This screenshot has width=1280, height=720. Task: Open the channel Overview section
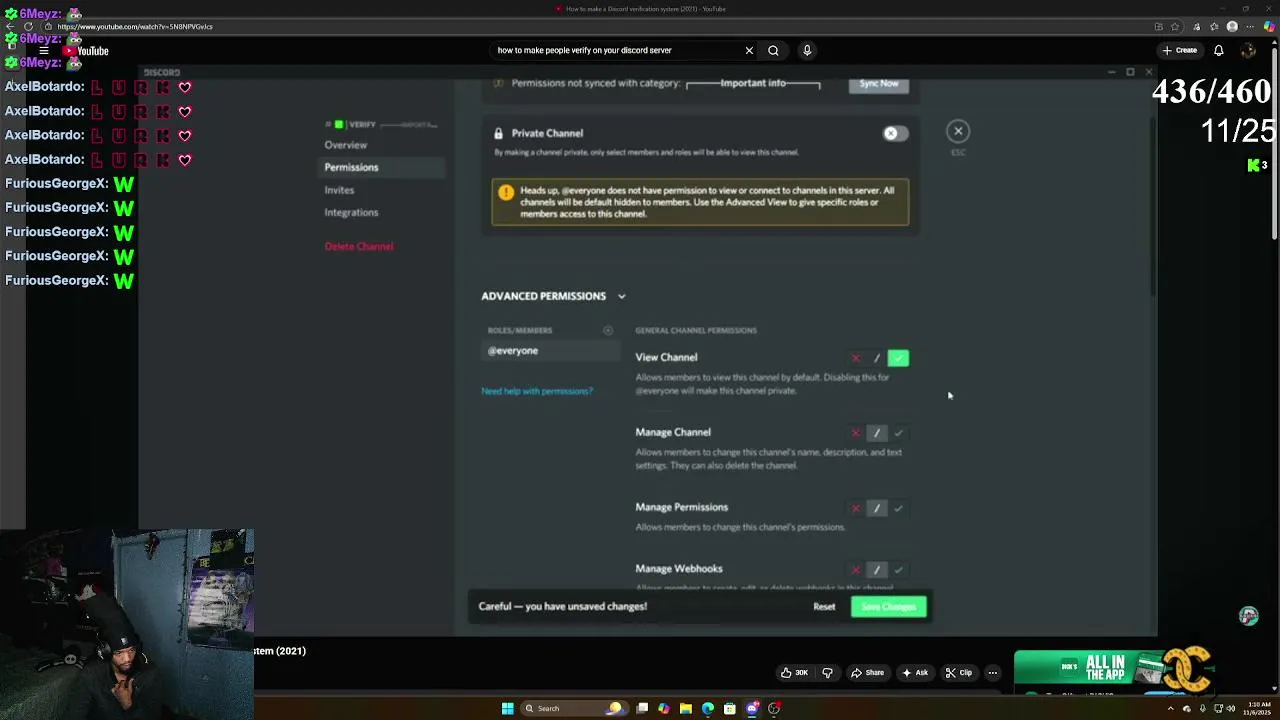click(345, 145)
